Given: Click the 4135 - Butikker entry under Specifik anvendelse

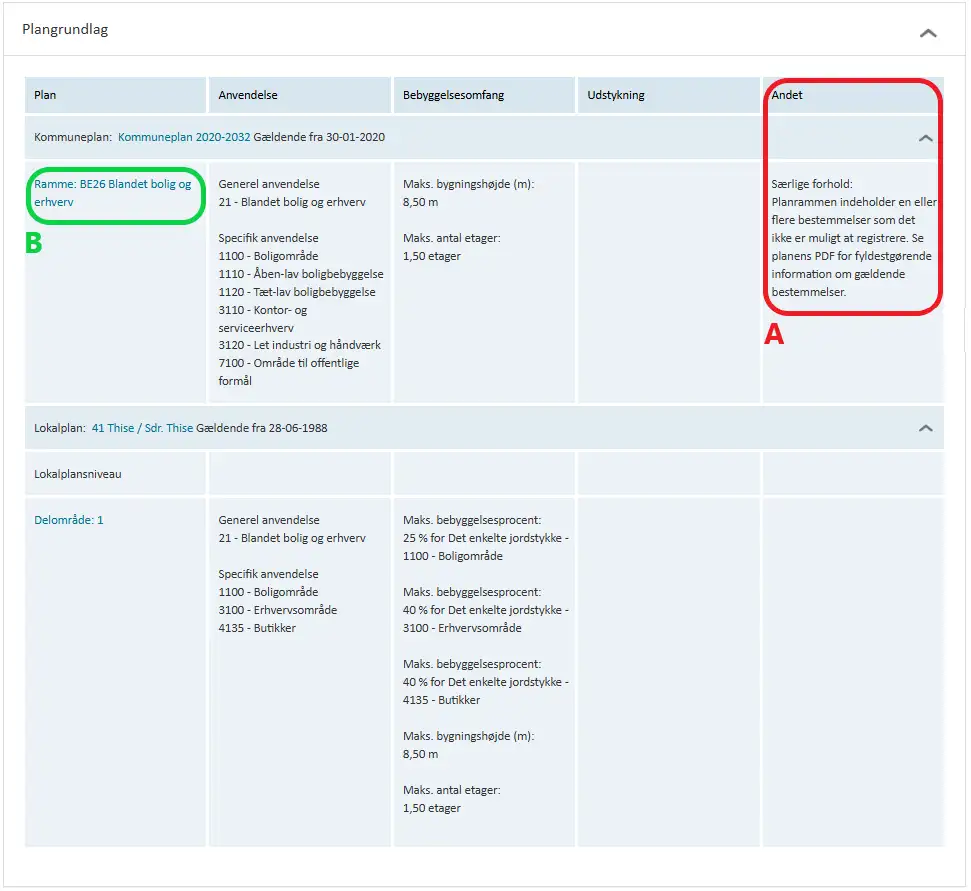Looking at the screenshot, I should click(x=257, y=628).
